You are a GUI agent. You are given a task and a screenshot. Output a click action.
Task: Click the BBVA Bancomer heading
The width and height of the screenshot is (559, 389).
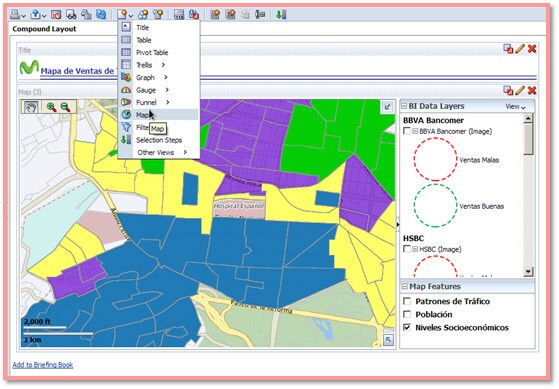(x=433, y=120)
